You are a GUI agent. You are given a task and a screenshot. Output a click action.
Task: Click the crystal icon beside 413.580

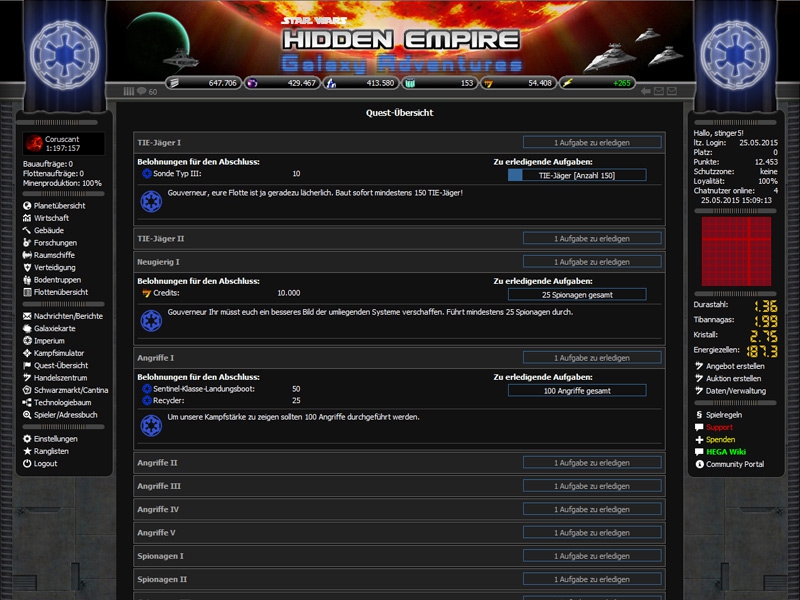[x=331, y=83]
